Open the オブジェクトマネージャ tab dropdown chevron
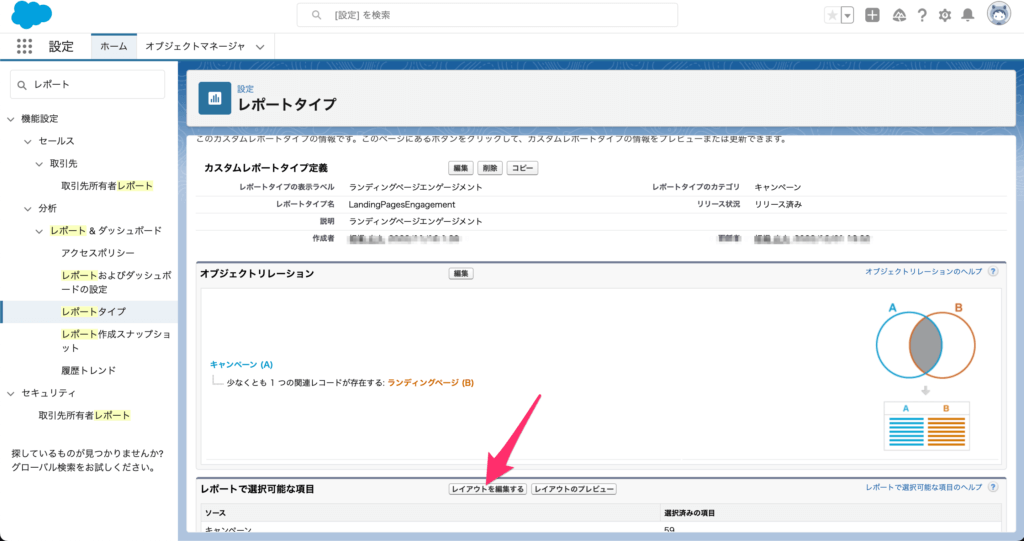This screenshot has width=1024, height=541. pos(260,47)
